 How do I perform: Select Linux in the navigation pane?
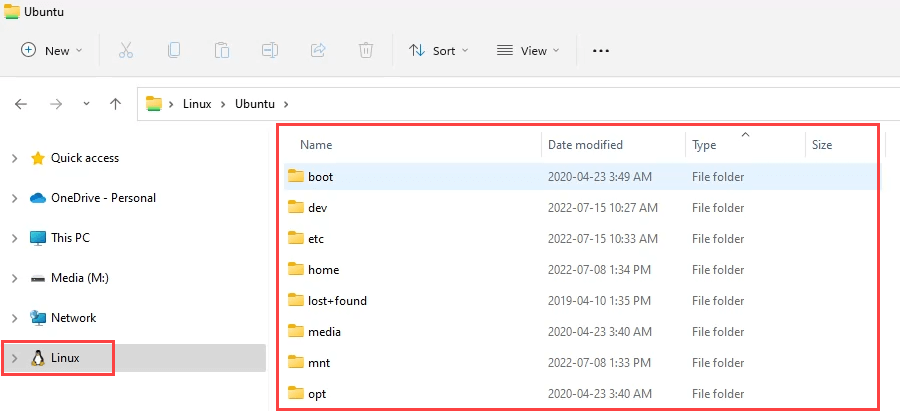point(65,358)
